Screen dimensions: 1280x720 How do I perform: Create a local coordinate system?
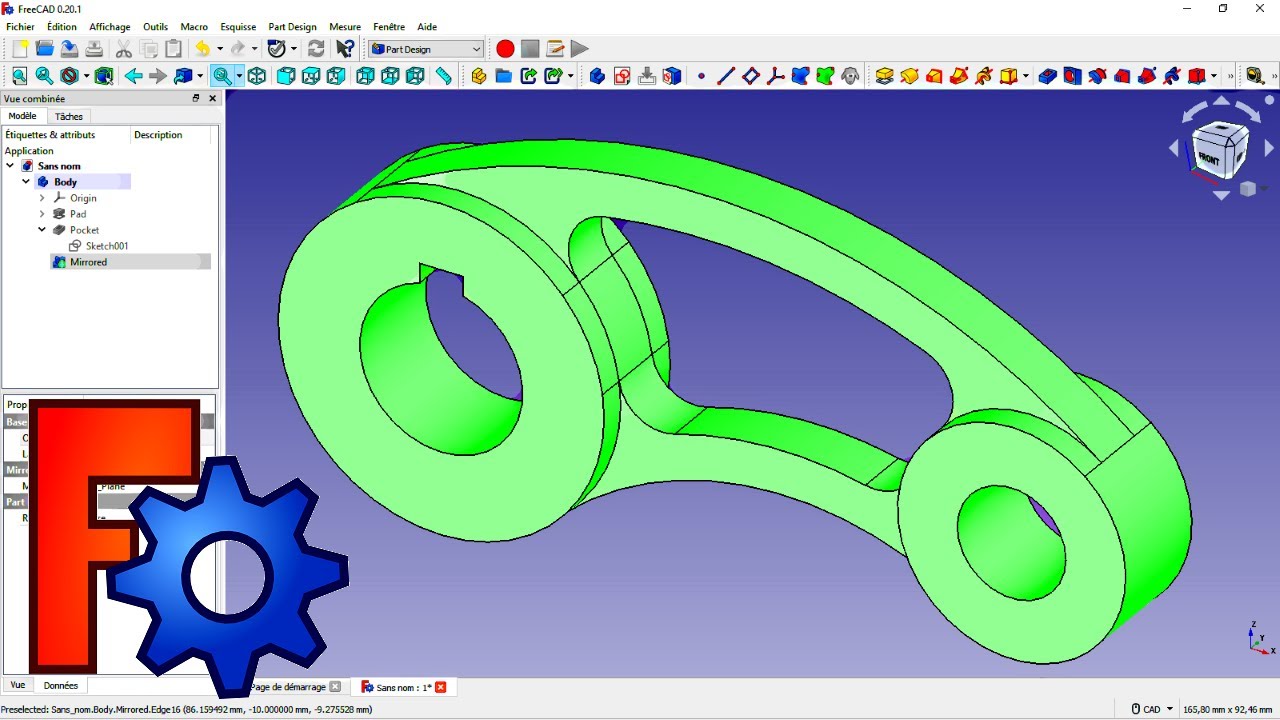tap(775, 76)
